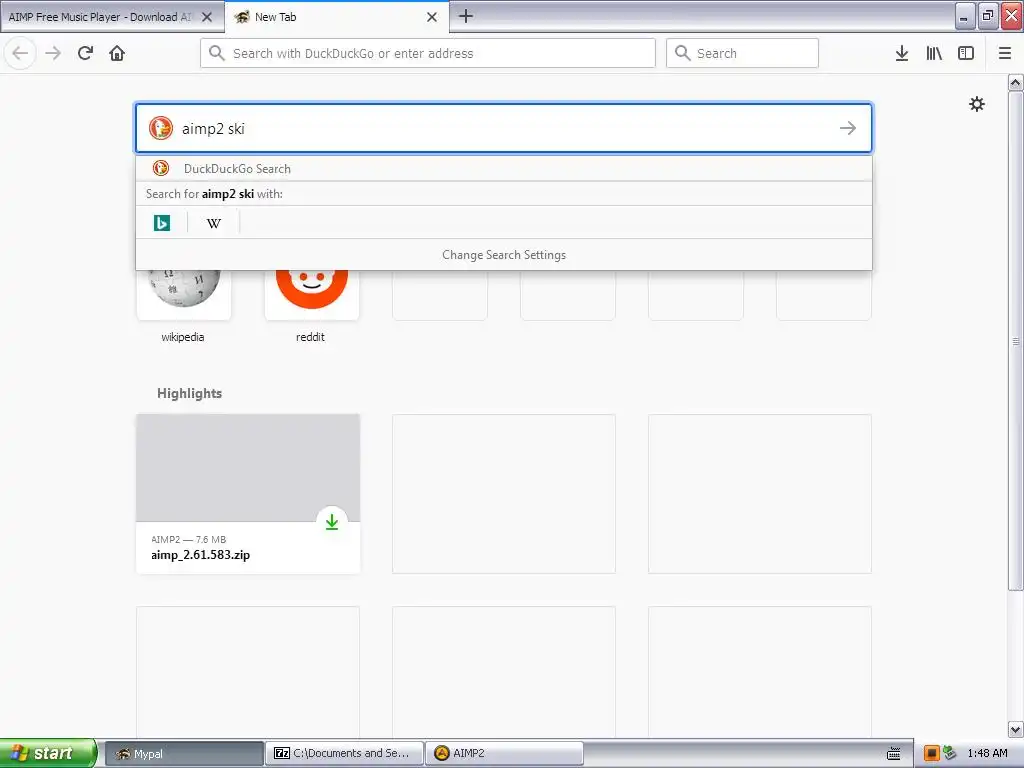
Task: Click the wikipedia tile label
Action: pos(183,337)
